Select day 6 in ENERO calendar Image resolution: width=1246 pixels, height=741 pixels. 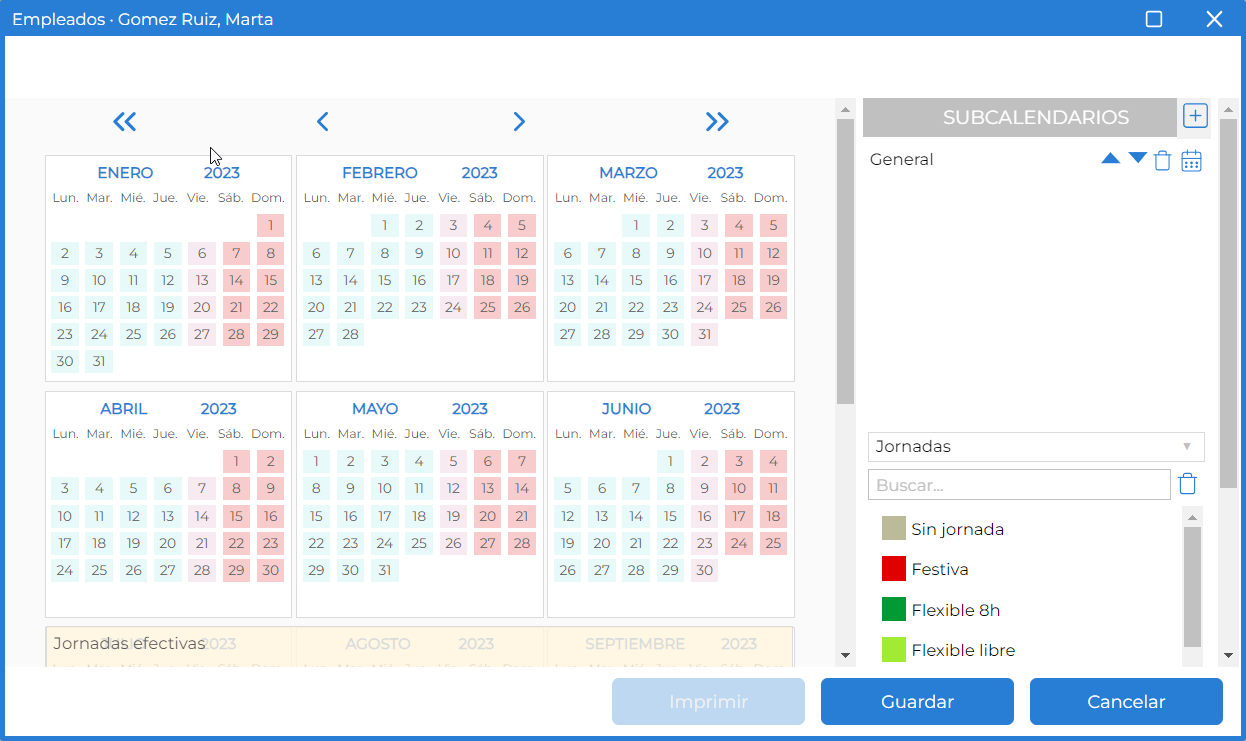(202, 253)
